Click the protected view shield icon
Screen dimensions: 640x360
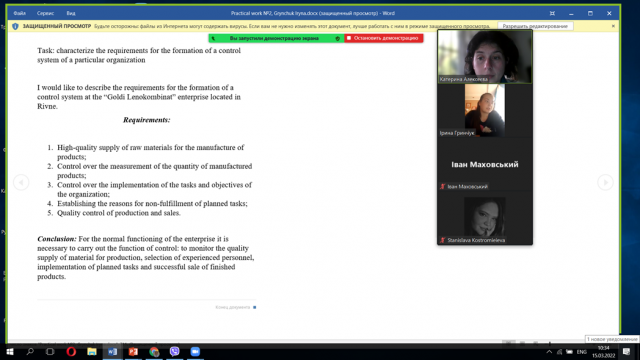(15, 26)
